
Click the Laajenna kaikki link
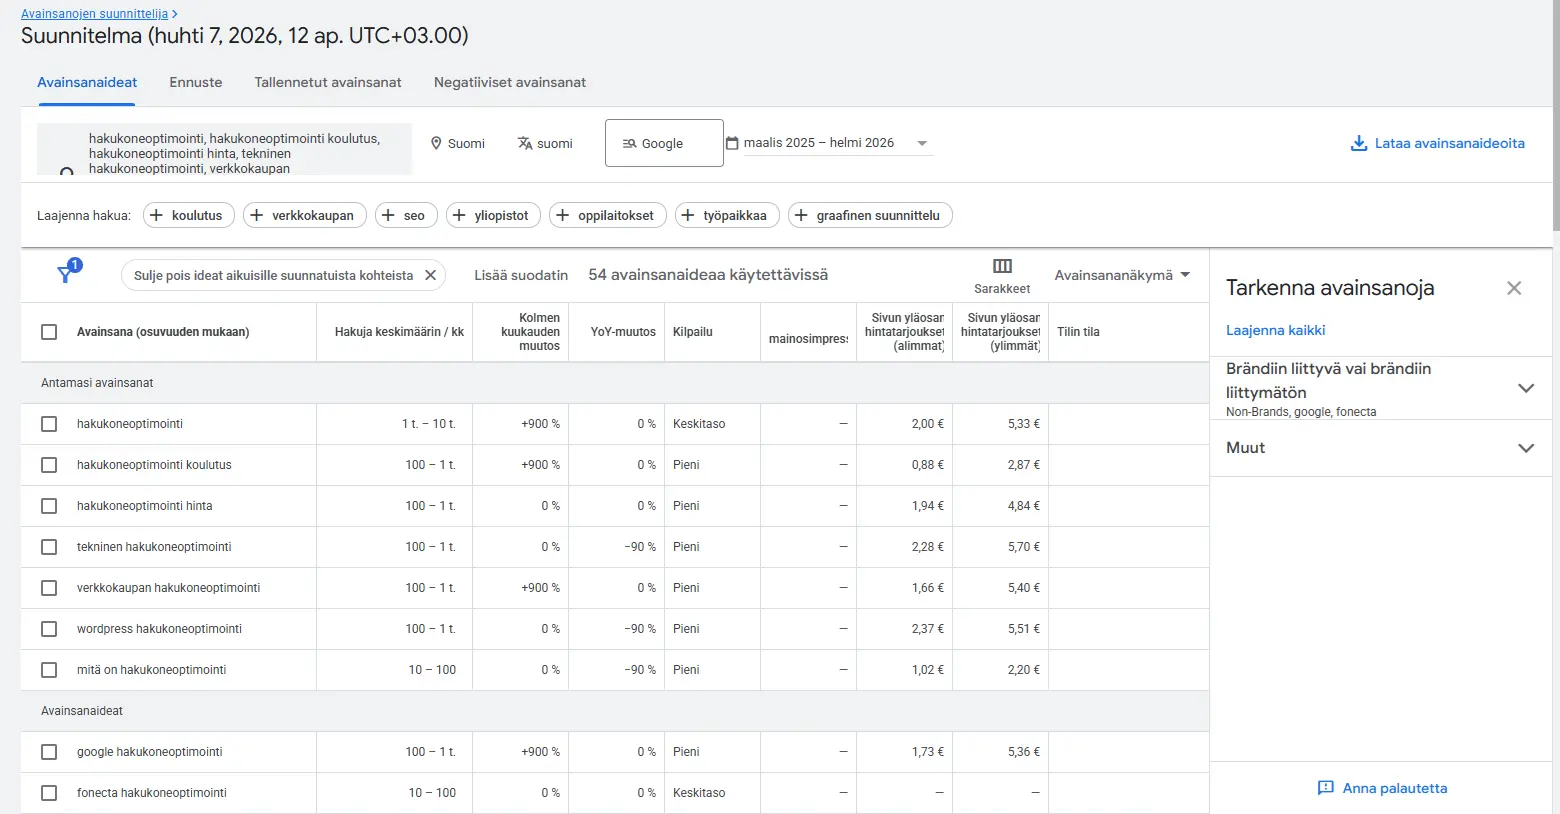click(x=1275, y=329)
